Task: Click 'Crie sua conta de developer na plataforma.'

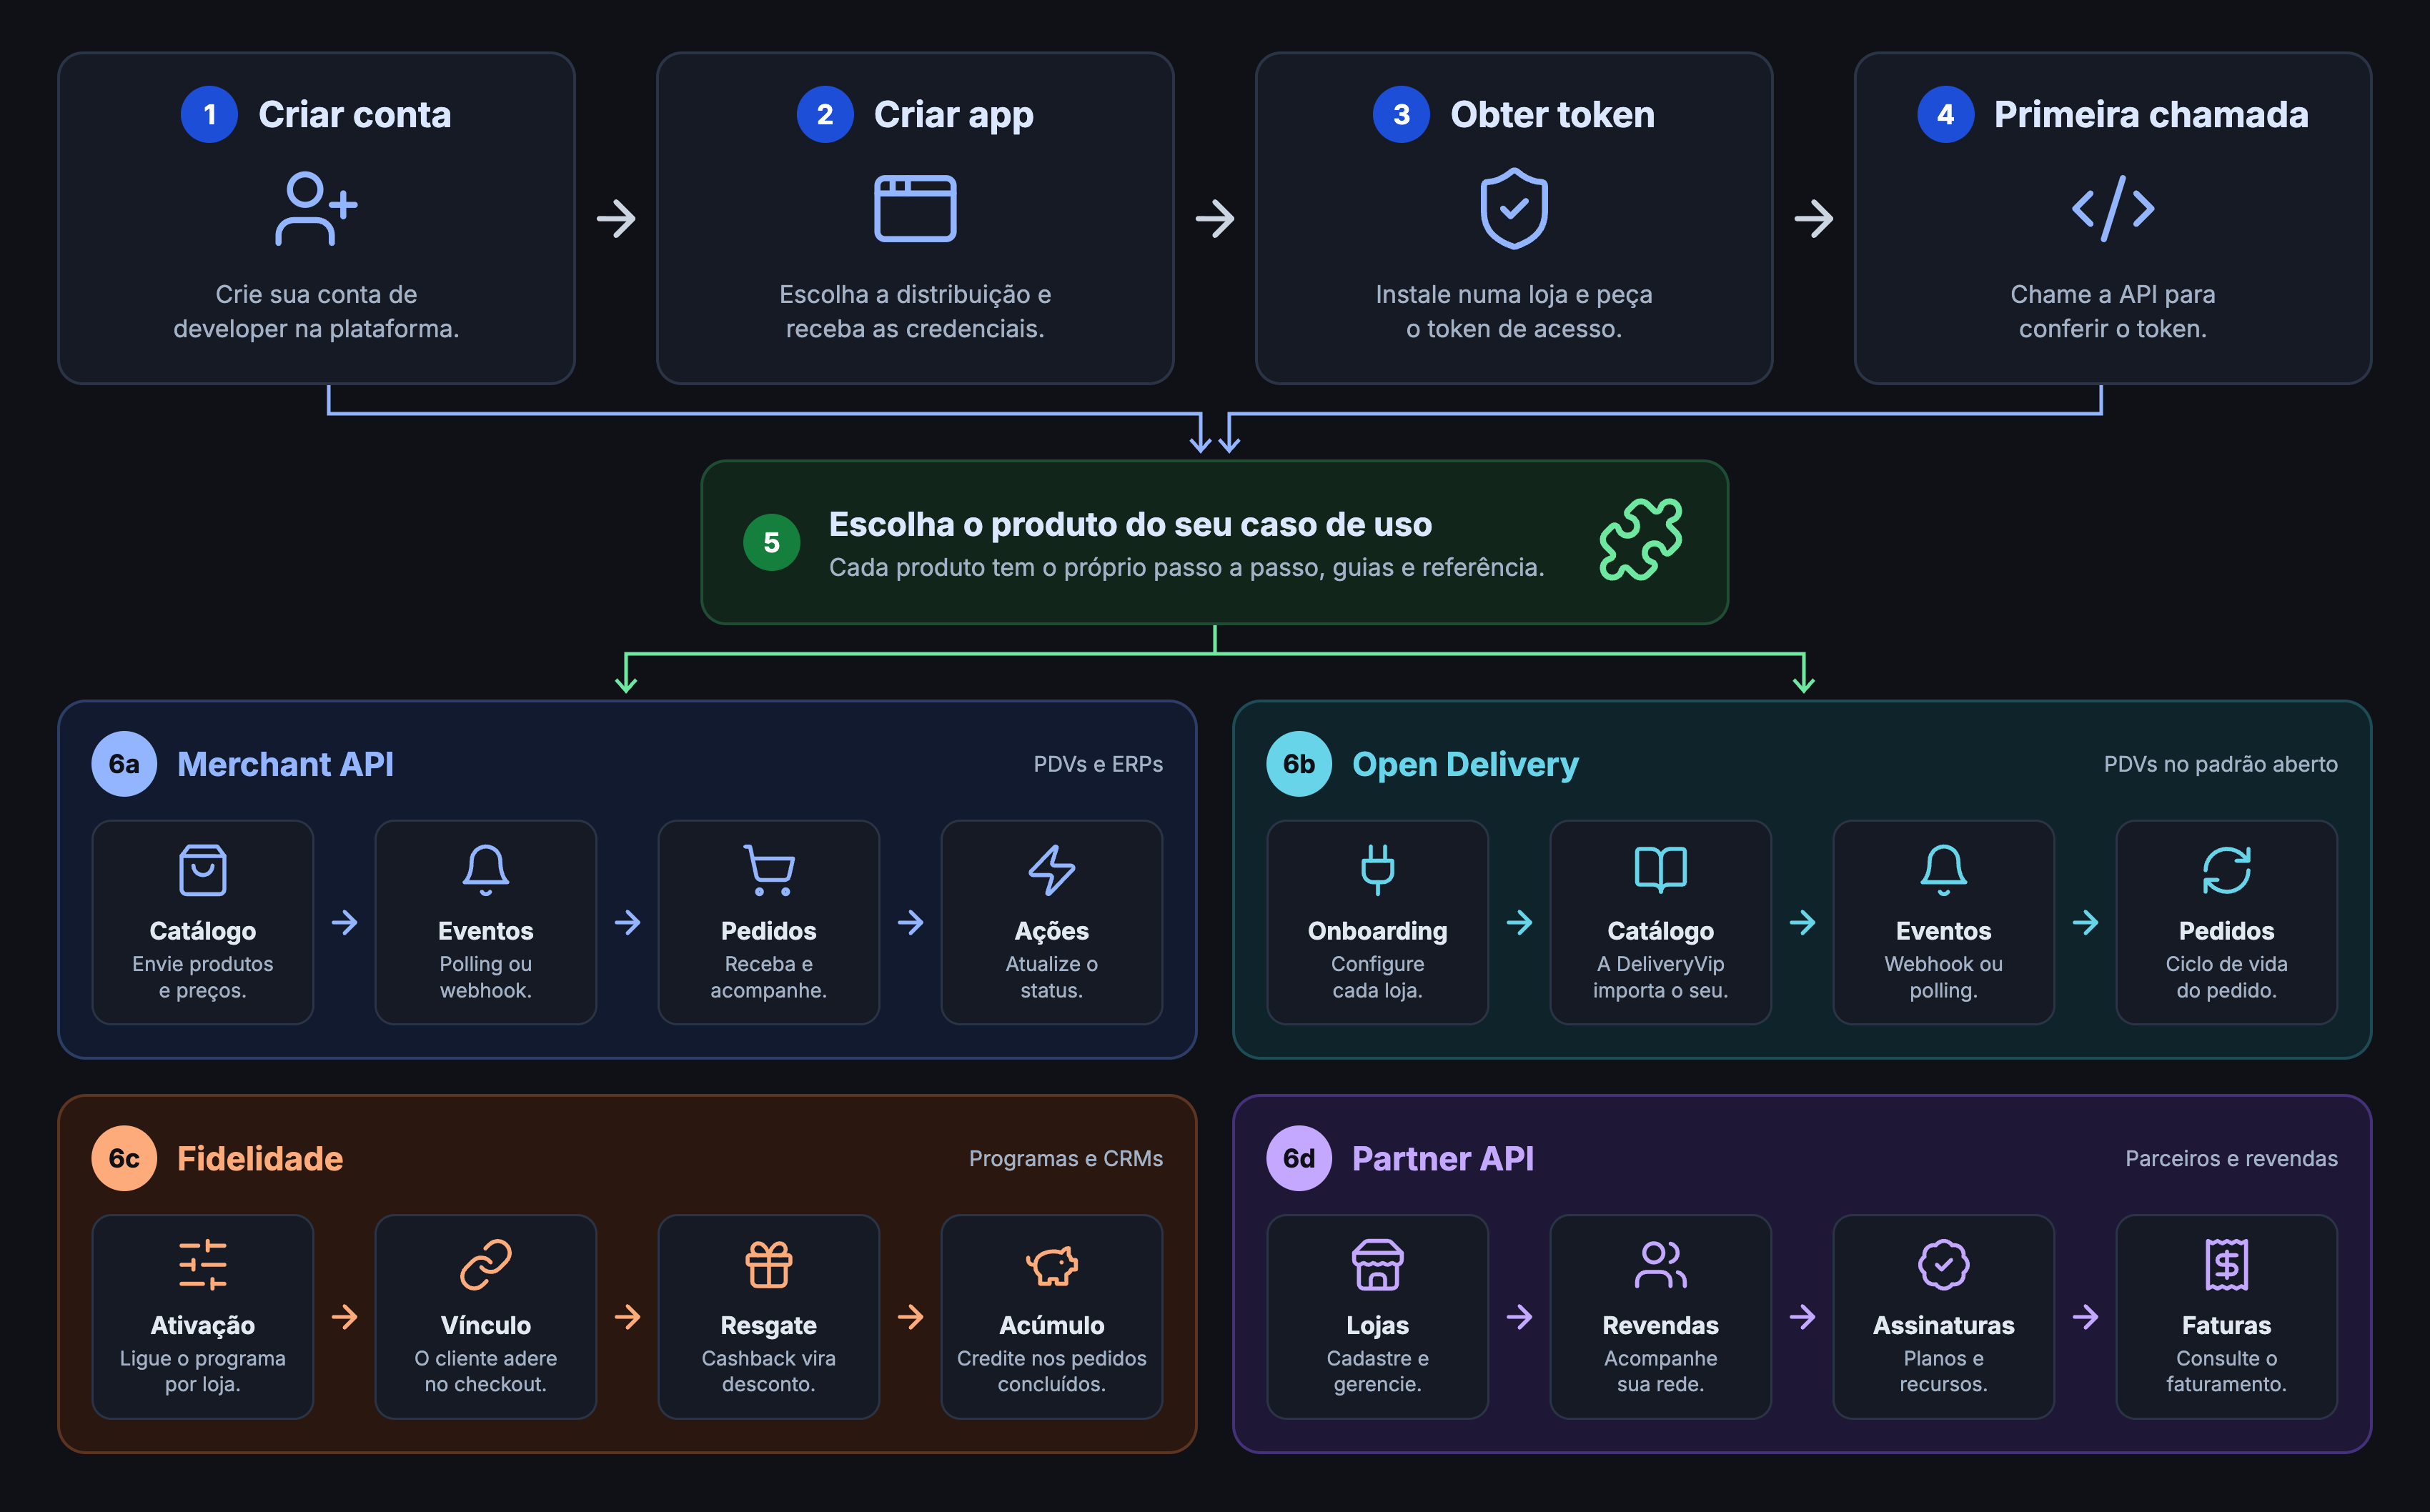Action: (x=316, y=311)
